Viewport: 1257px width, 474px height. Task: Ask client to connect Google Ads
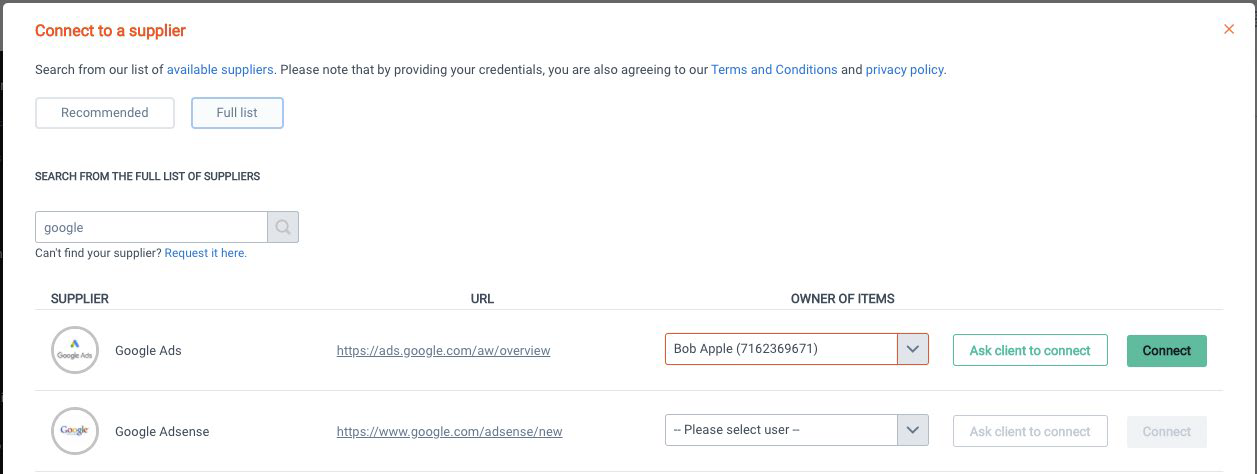1030,351
